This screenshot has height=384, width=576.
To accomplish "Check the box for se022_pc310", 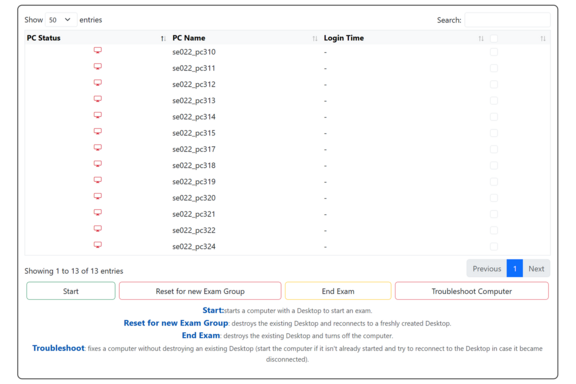I will tap(494, 52).
